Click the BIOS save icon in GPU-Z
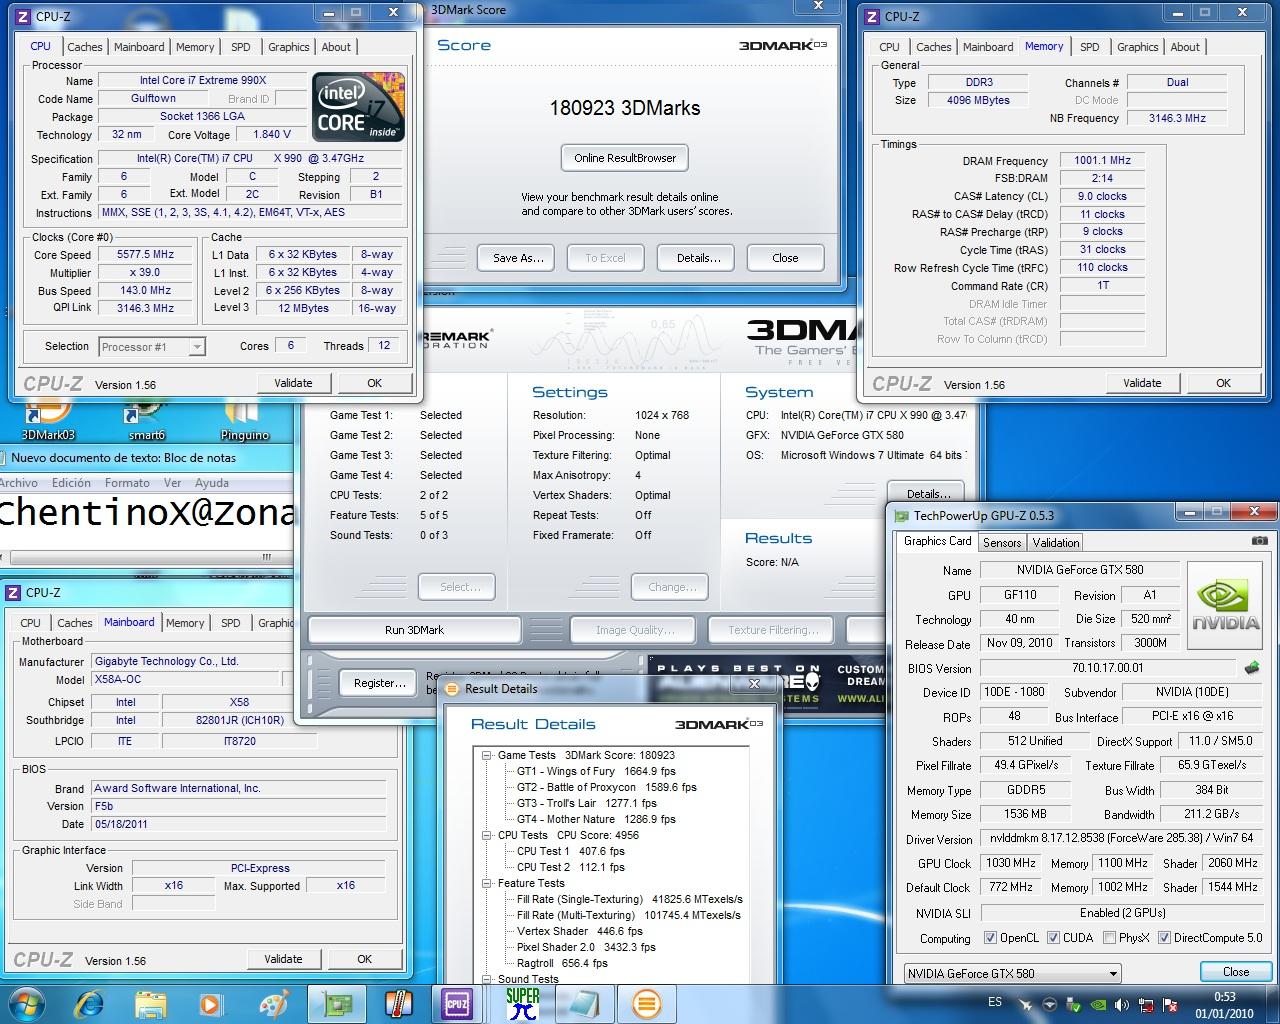Viewport: 1280px width, 1024px height. [1251, 667]
